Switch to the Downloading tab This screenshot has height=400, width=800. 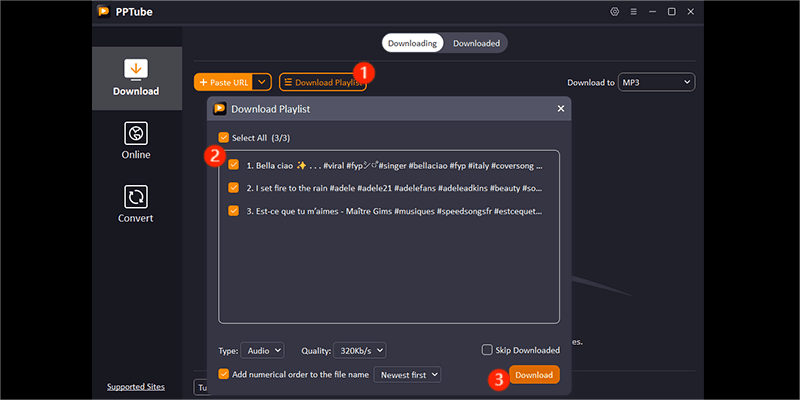412,43
